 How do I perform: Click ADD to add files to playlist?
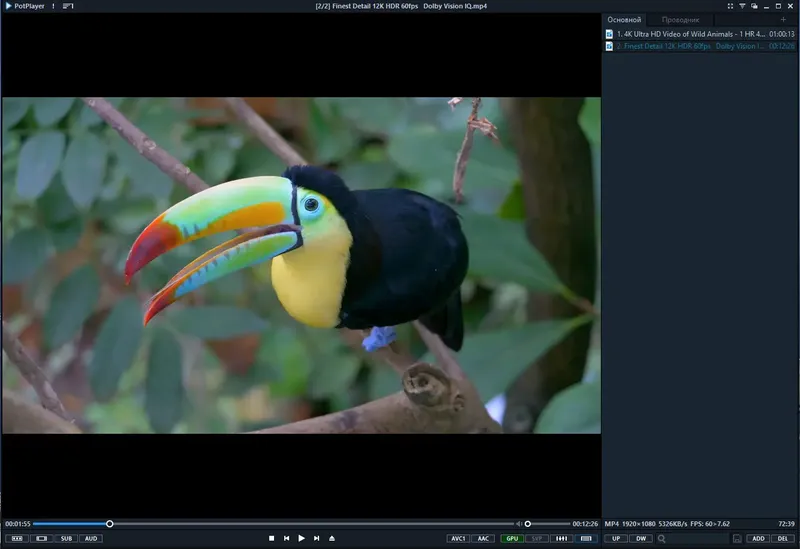pyautogui.click(x=758, y=538)
